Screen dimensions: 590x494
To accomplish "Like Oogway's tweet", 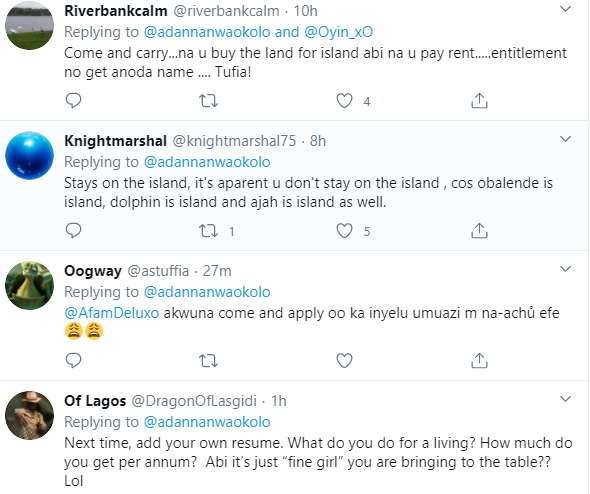I will tap(344, 361).
